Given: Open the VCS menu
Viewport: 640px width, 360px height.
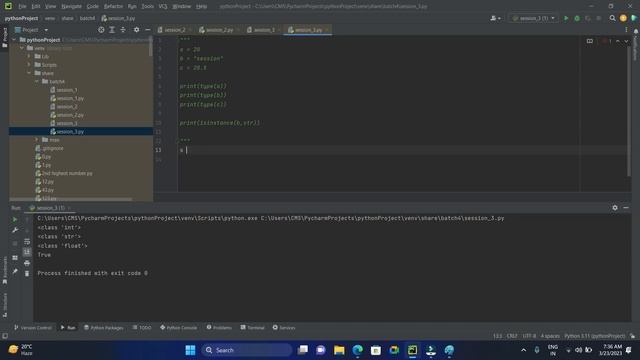Looking at the screenshot, I should tap(163, 6).
